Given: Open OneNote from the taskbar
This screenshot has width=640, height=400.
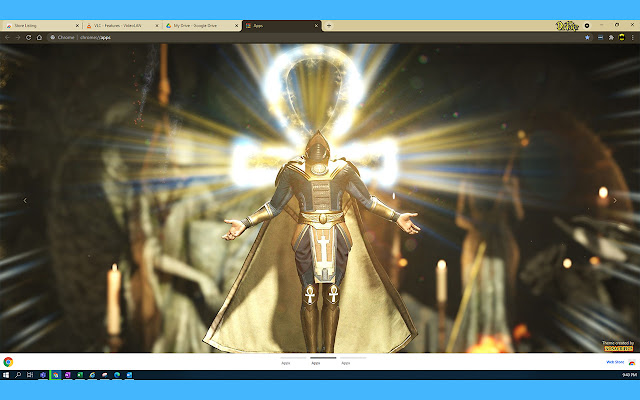Looking at the screenshot, I should pyautogui.click(x=68, y=375).
